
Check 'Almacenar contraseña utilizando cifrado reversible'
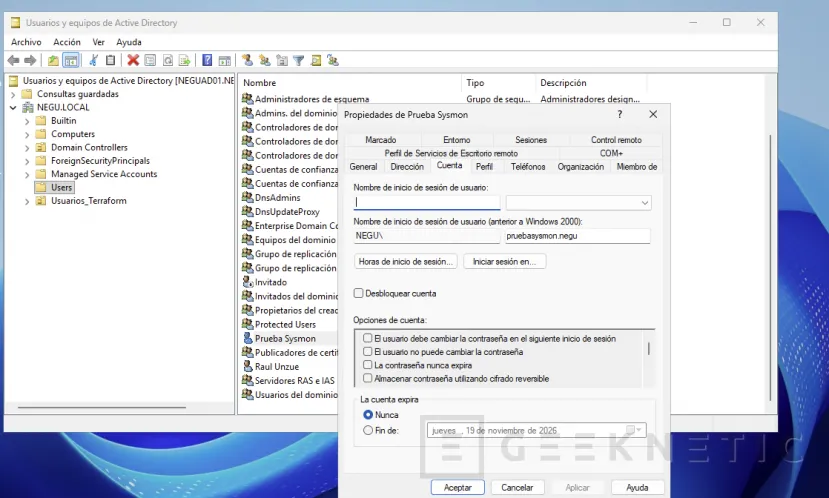(367, 378)
